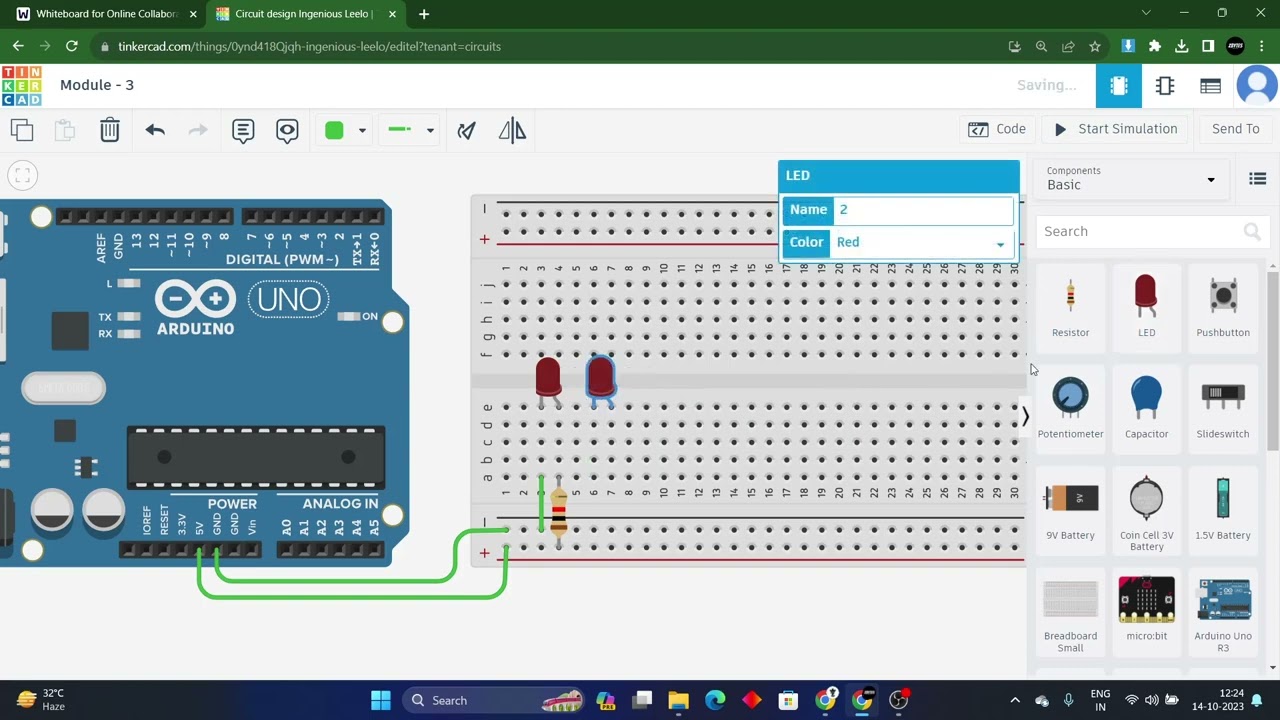The height and width of the screenshot is (720, 1280).
Task: Click the component Search field
Action: (1151, 231)
